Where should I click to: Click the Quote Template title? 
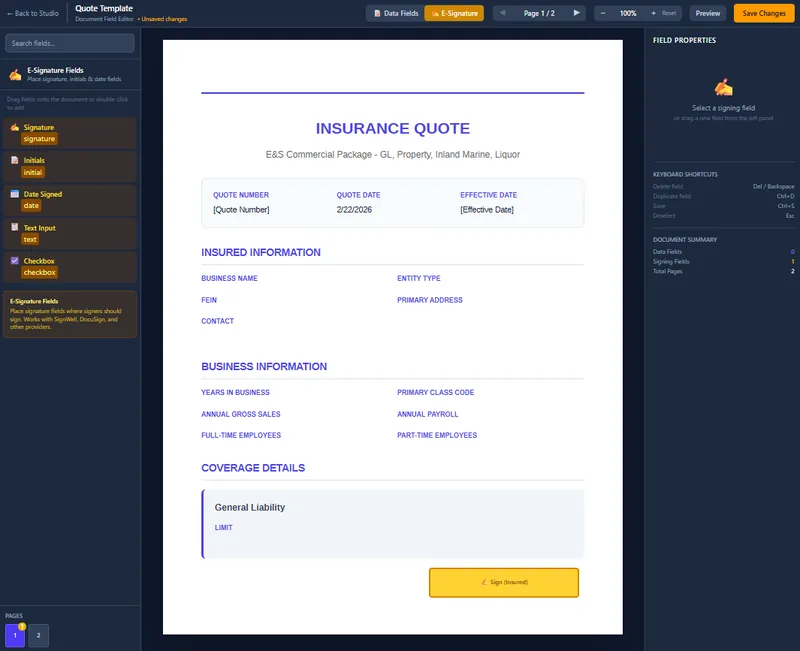(104, 8)
